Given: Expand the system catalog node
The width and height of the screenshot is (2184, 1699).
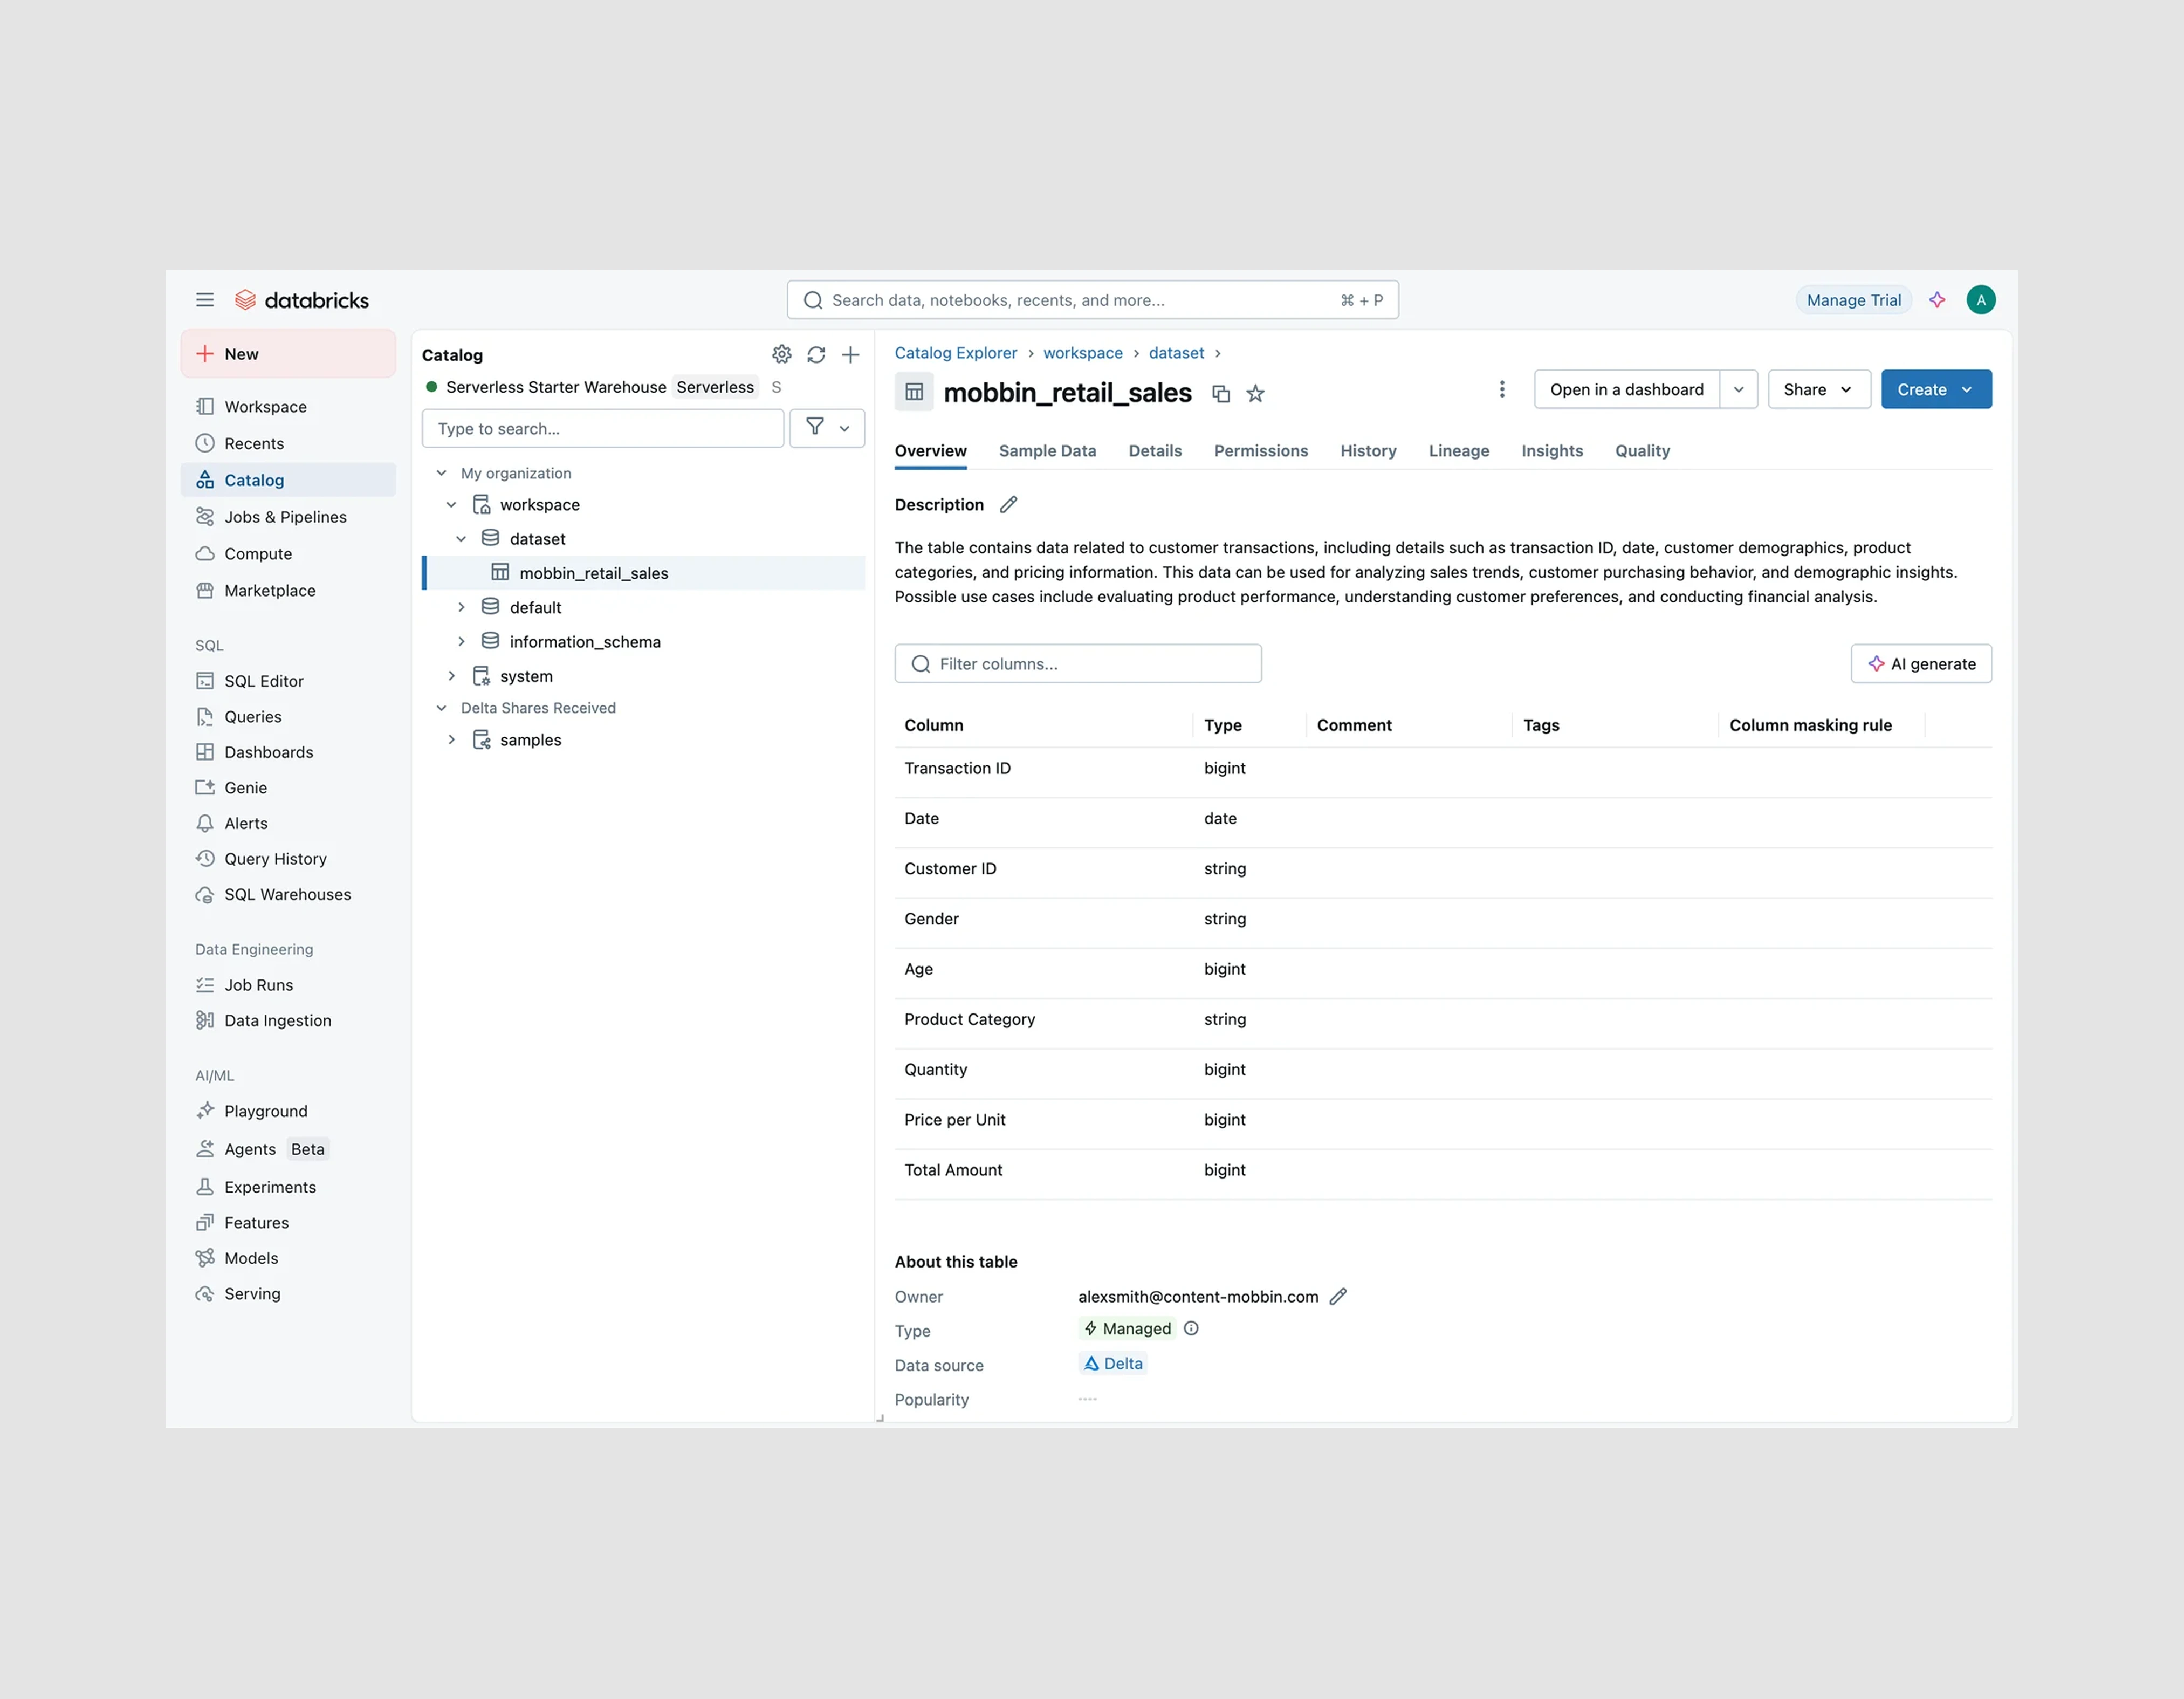Looking at the screenshot, I should 451,676.
